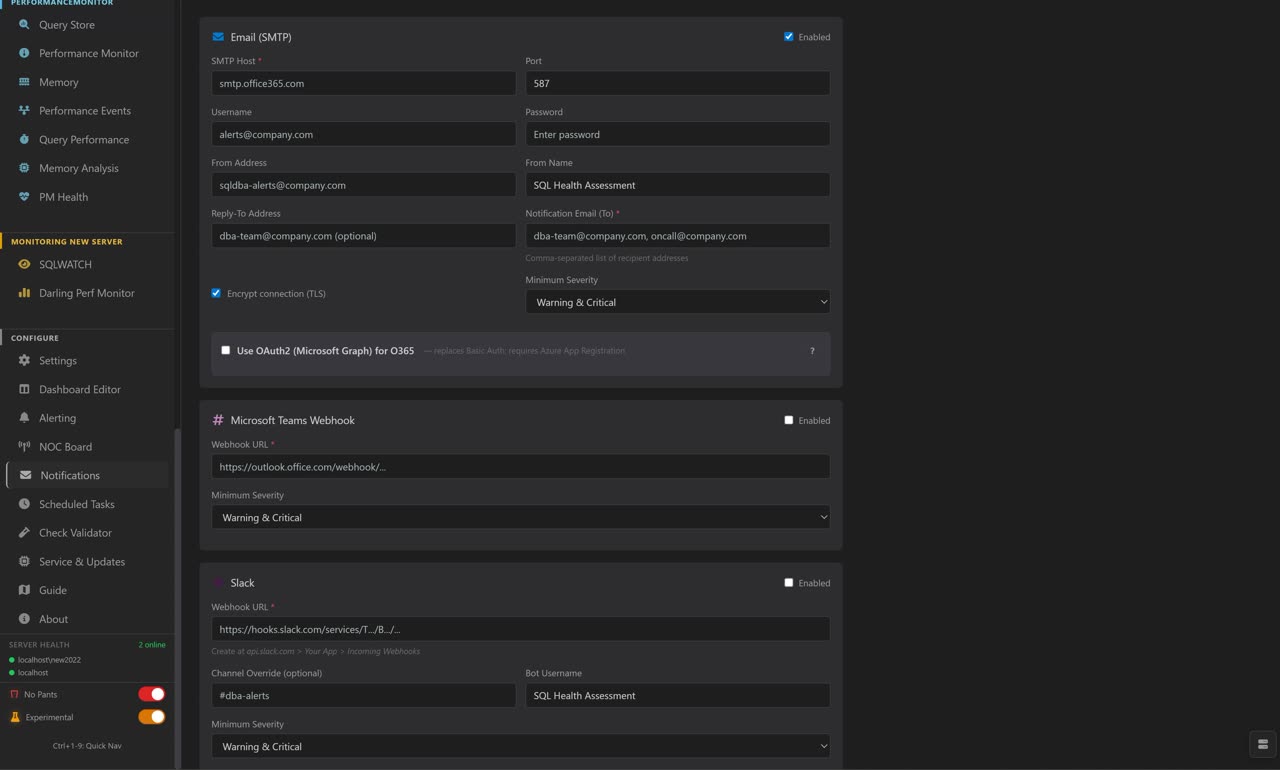This screenshot has height=770, width=1280.
Task: Disable the Email (SMTP) Enabled checkbox
Action: [x=789, y=36]
